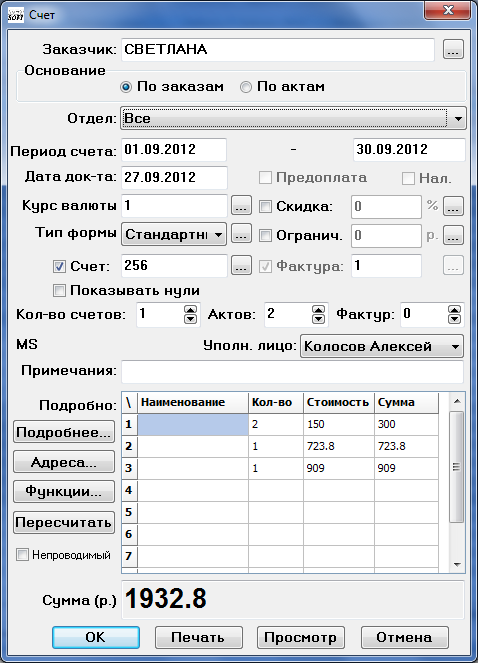
Task: Click the Счет number field 256
Action: [174, 266]
